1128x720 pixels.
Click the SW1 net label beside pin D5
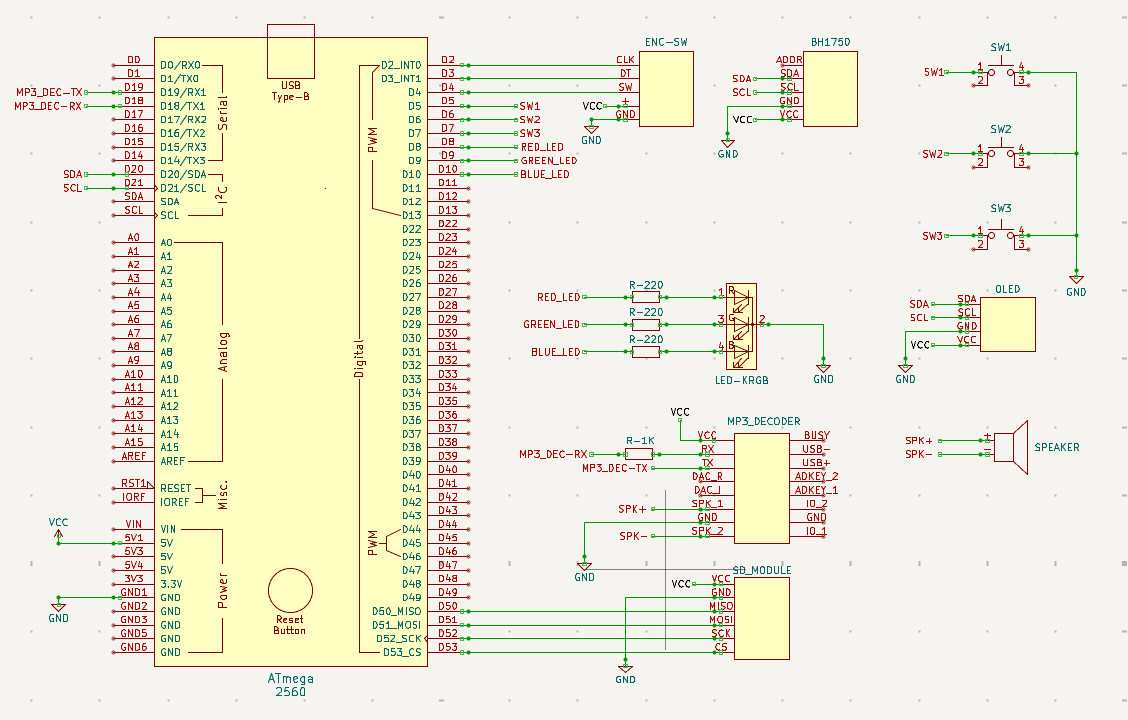529,106
